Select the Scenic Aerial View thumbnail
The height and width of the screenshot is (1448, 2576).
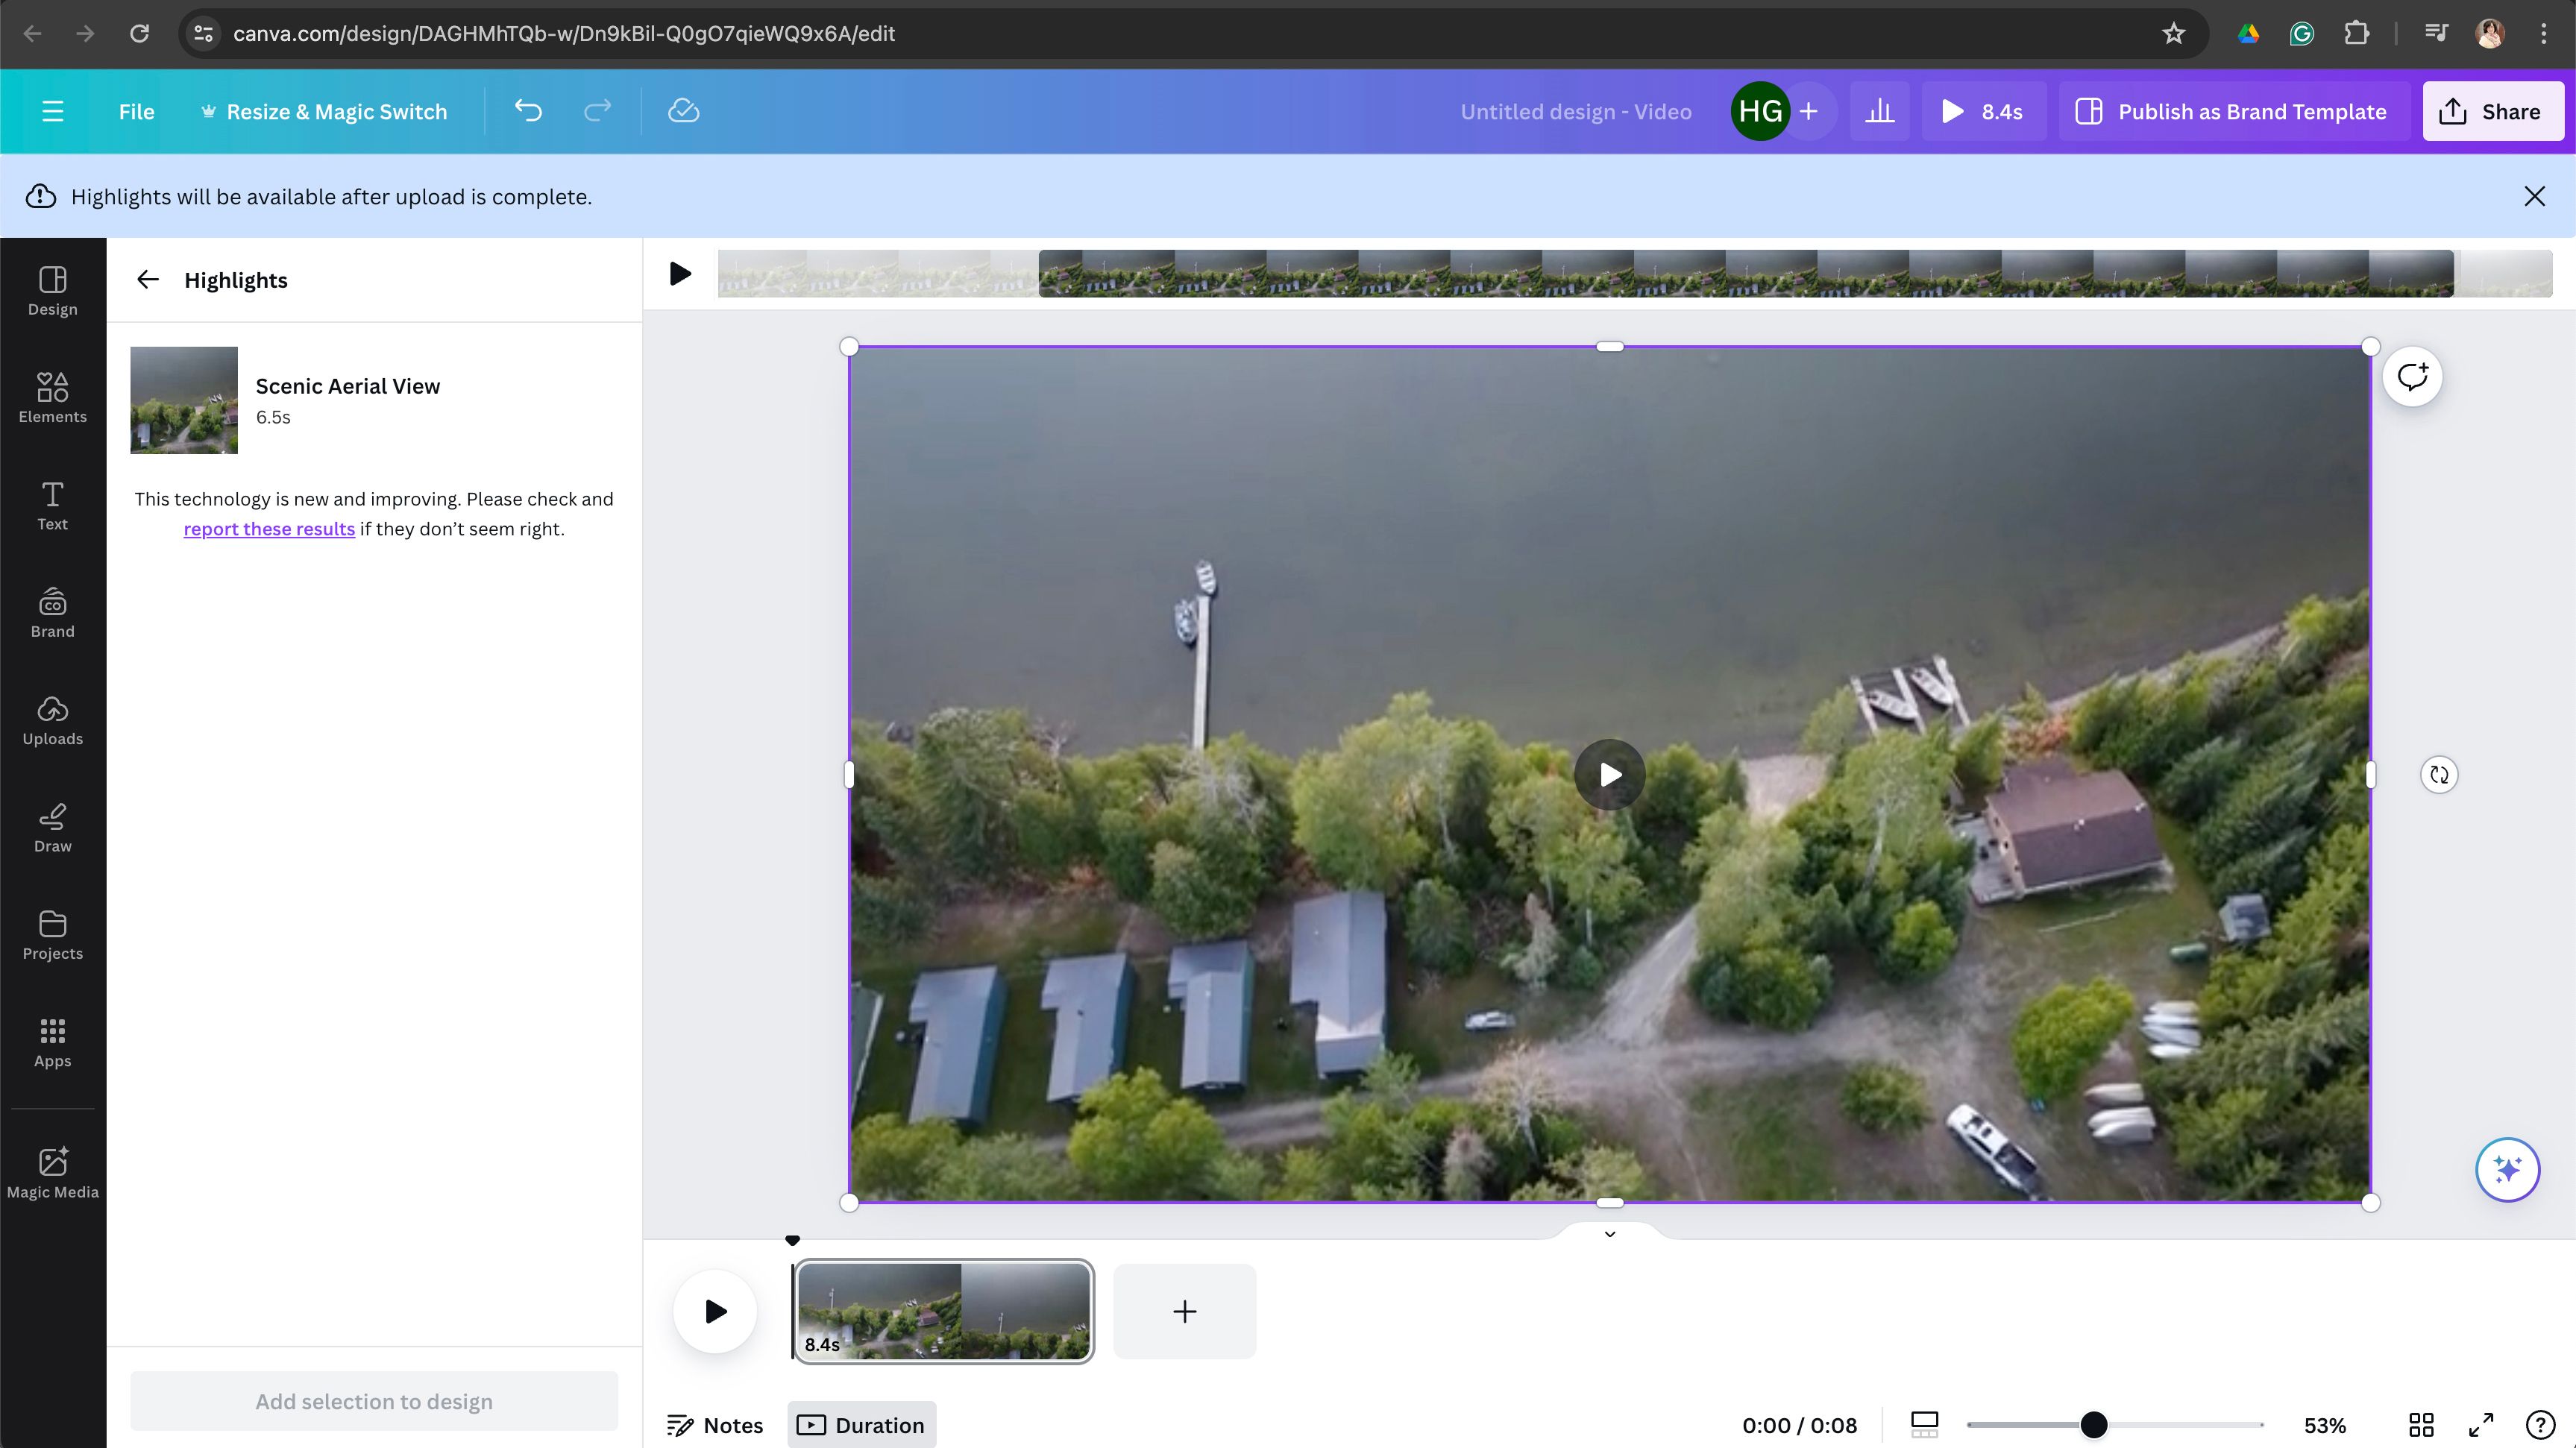[x=184, y=400]
